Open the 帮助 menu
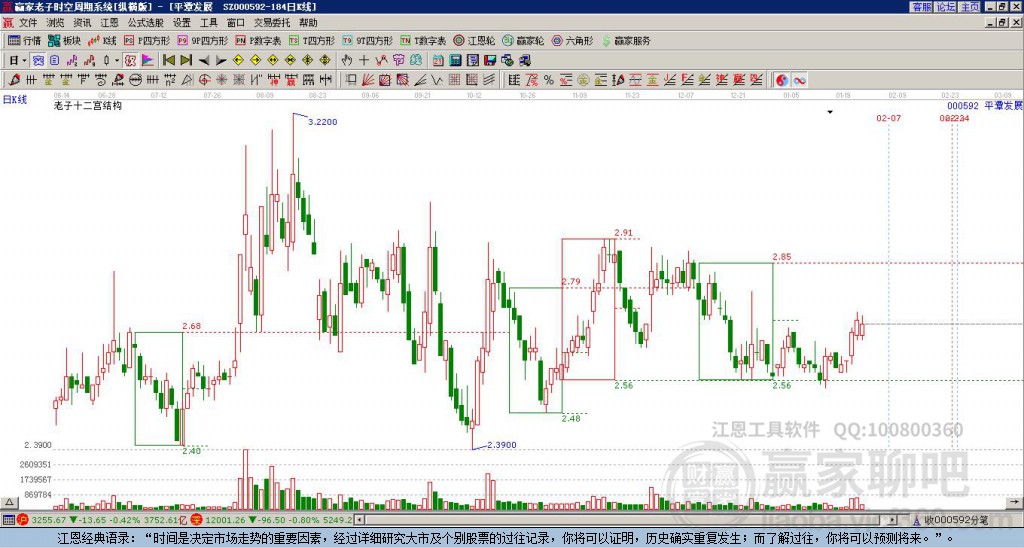Screen dimensions: 1024x548 point(308,23)
